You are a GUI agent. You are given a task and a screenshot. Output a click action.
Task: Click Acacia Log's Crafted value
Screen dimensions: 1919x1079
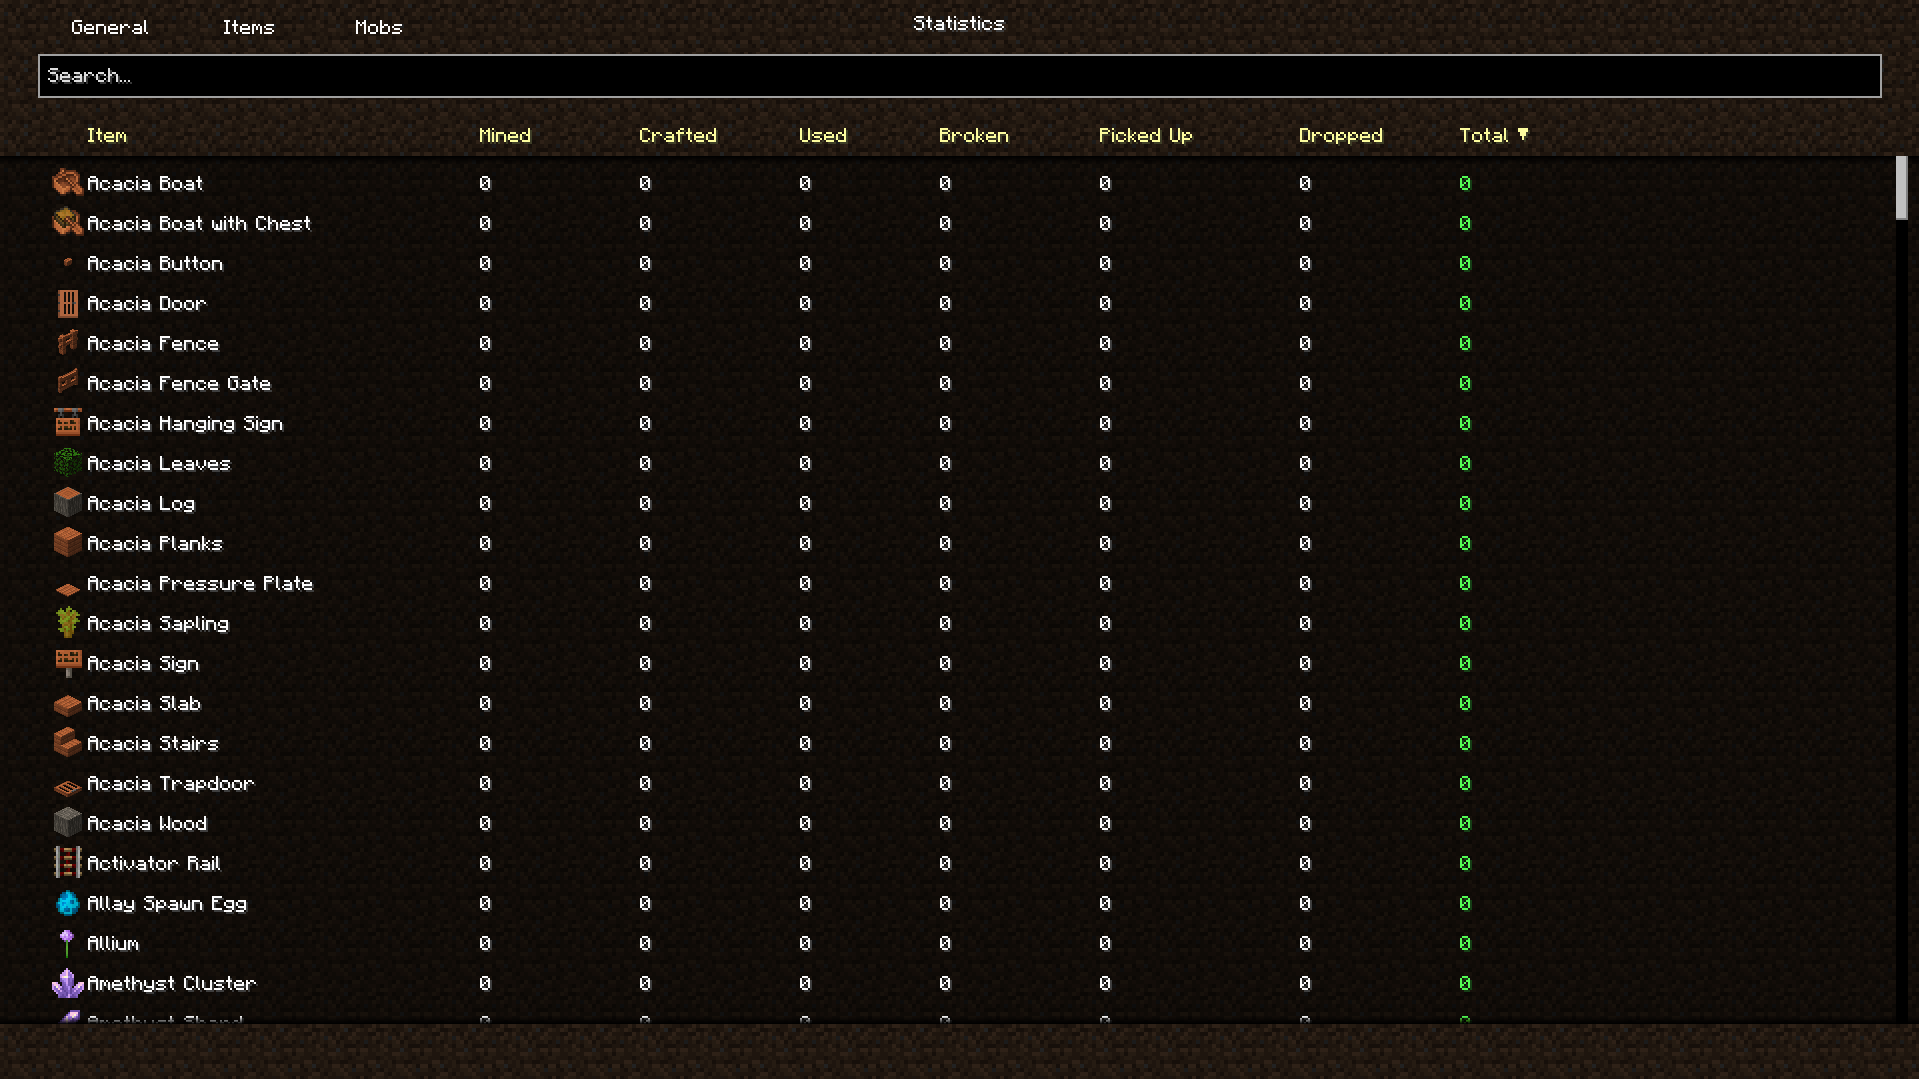(645, 503)
